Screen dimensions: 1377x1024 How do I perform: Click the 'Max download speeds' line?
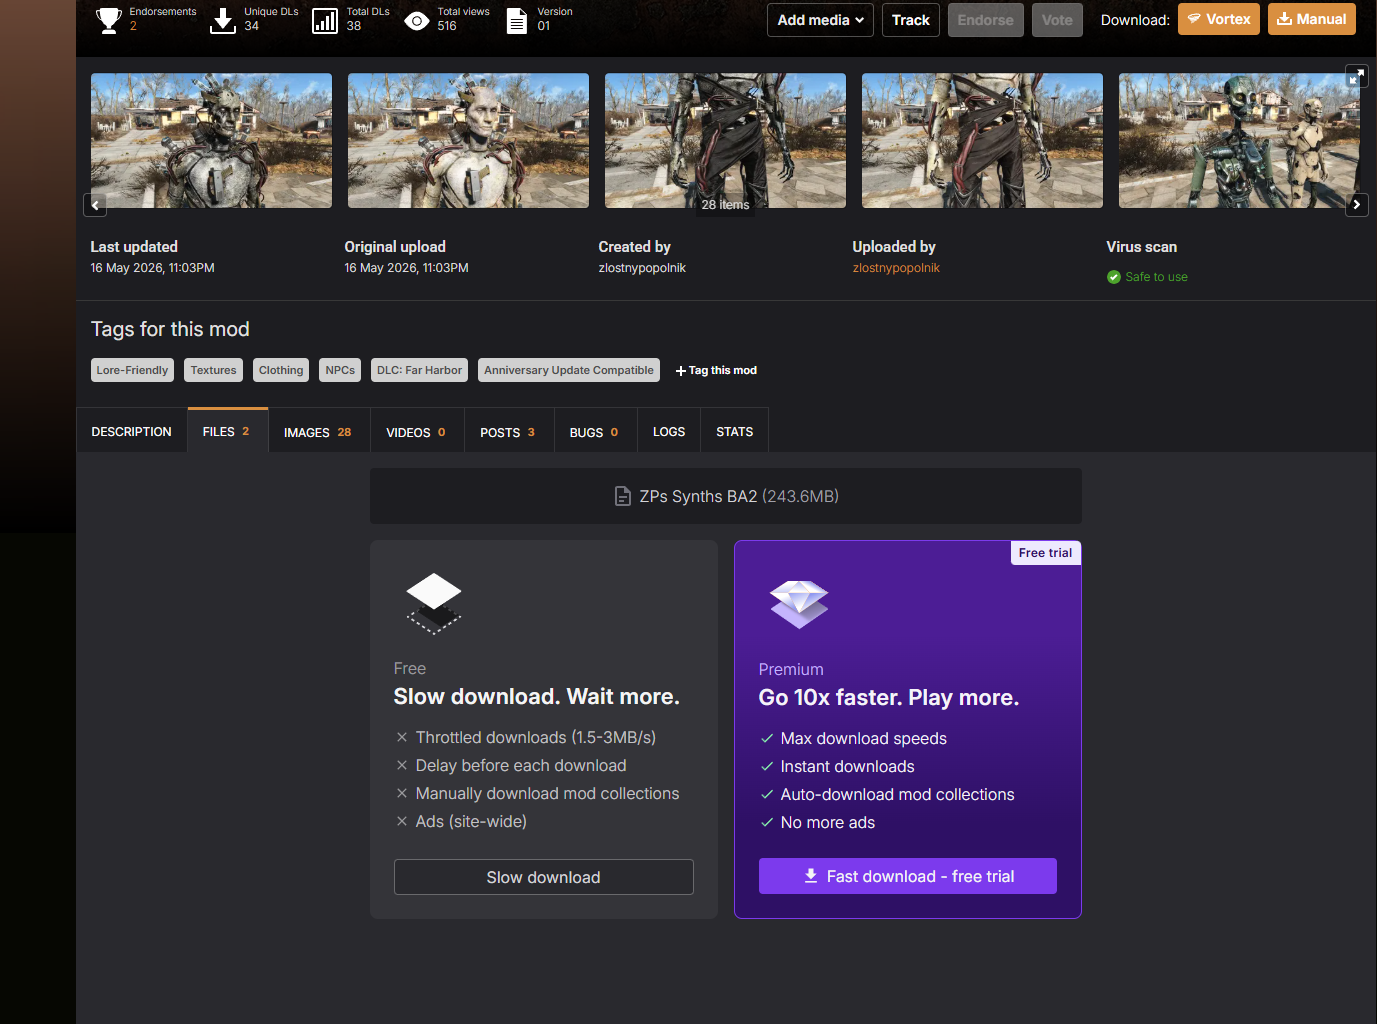(853, 738)
